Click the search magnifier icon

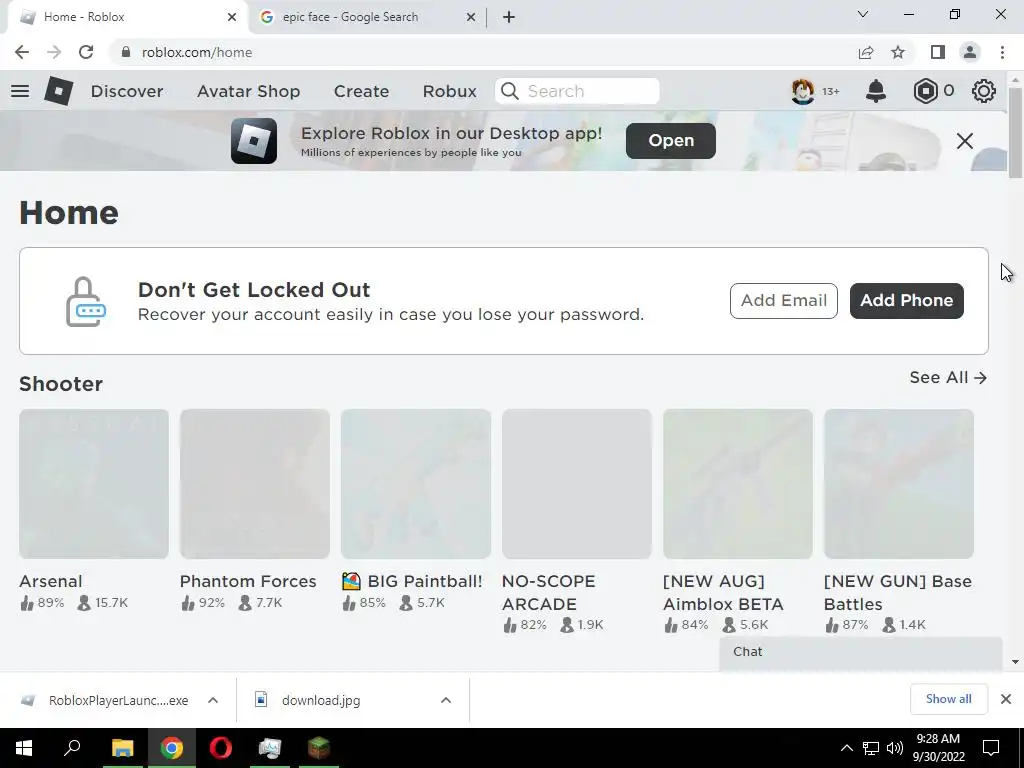tap(510, 91)
